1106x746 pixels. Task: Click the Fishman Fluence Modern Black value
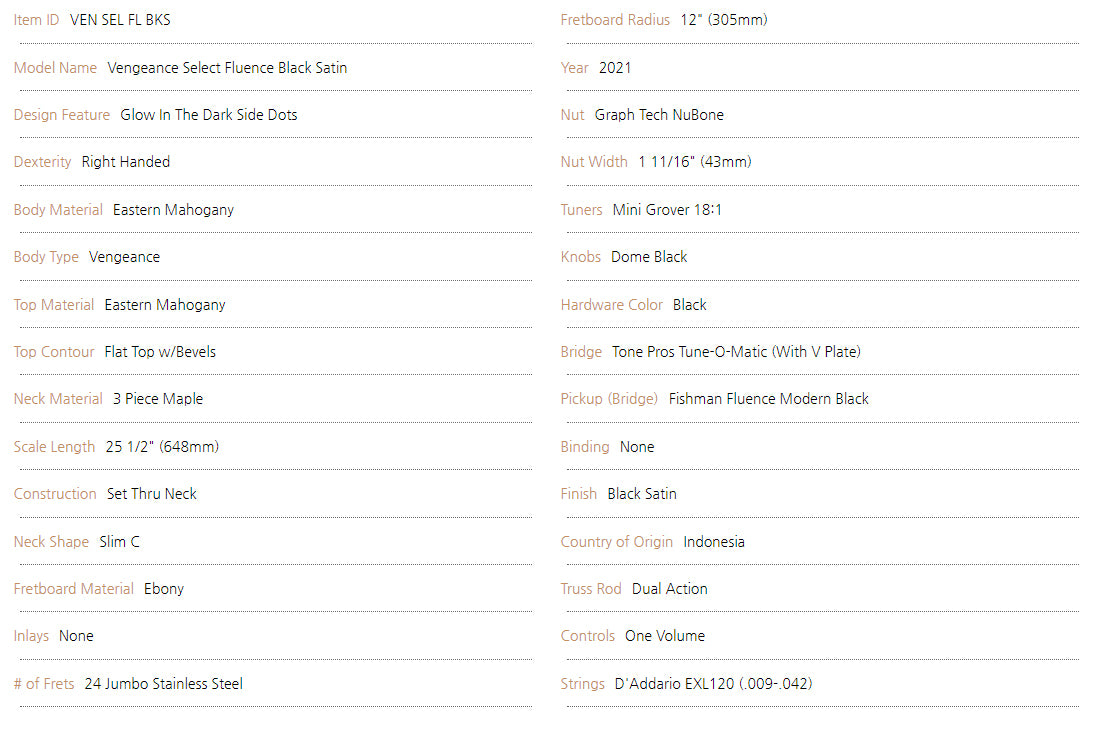pyautogui.click(x=768, y=399)
